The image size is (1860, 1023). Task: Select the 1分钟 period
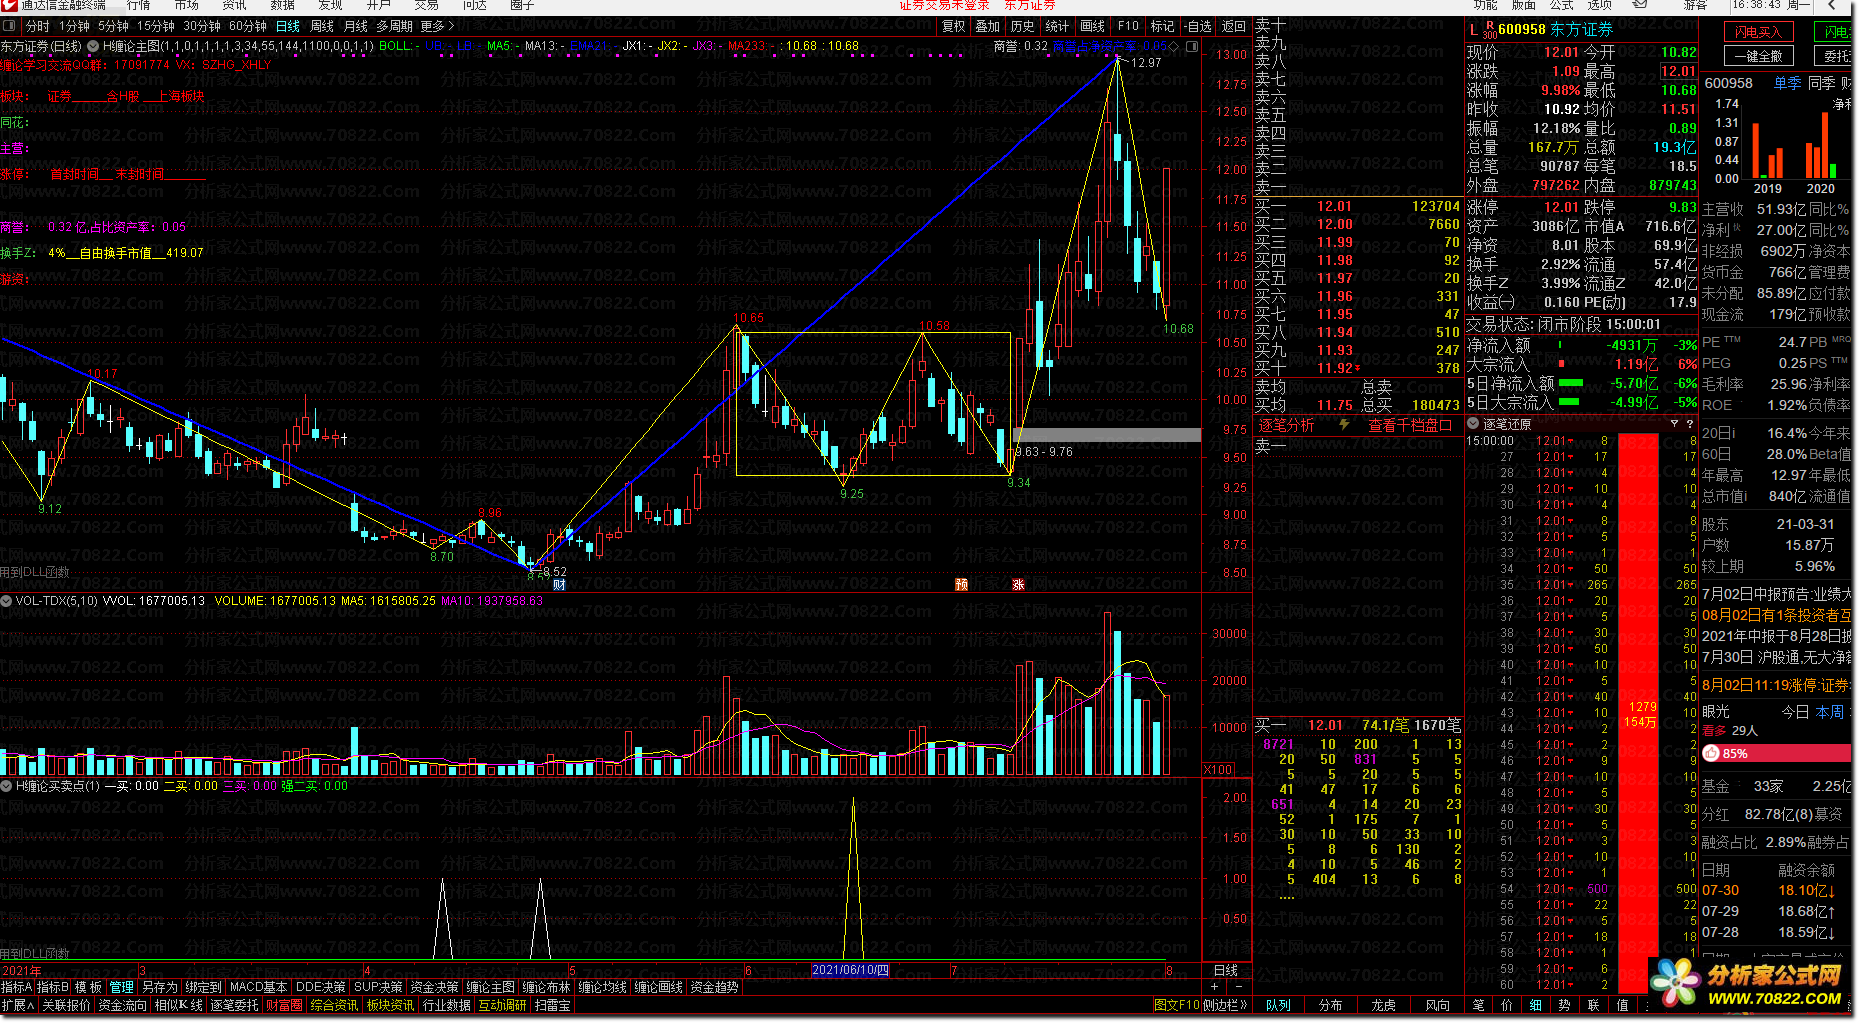(74, 26)
